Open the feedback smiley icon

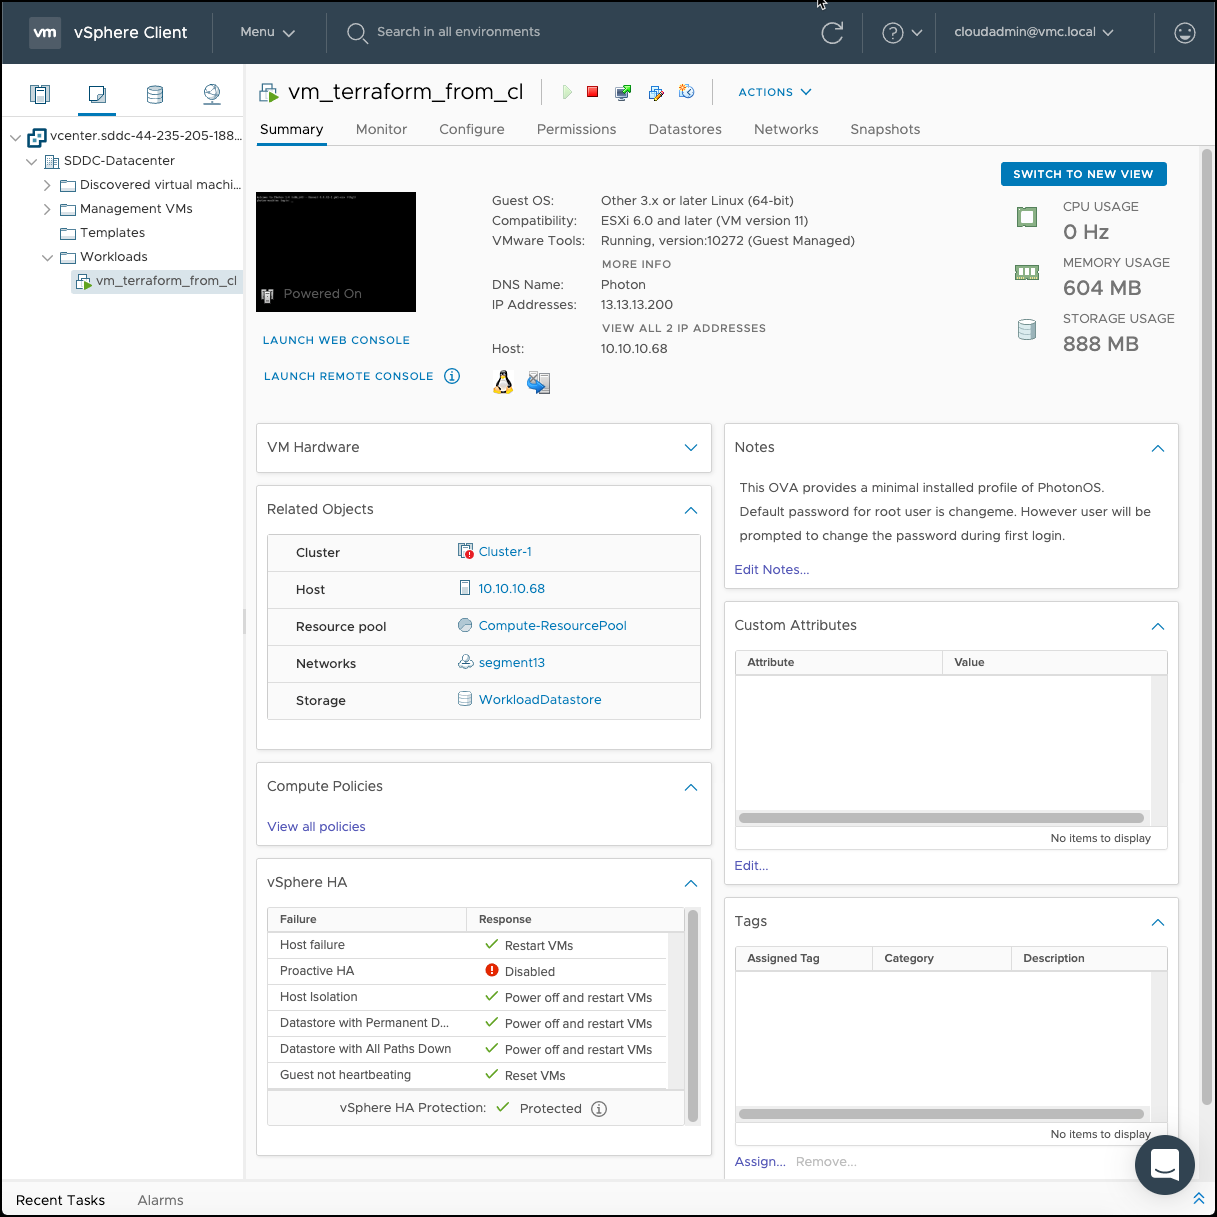coord(1184,33)
